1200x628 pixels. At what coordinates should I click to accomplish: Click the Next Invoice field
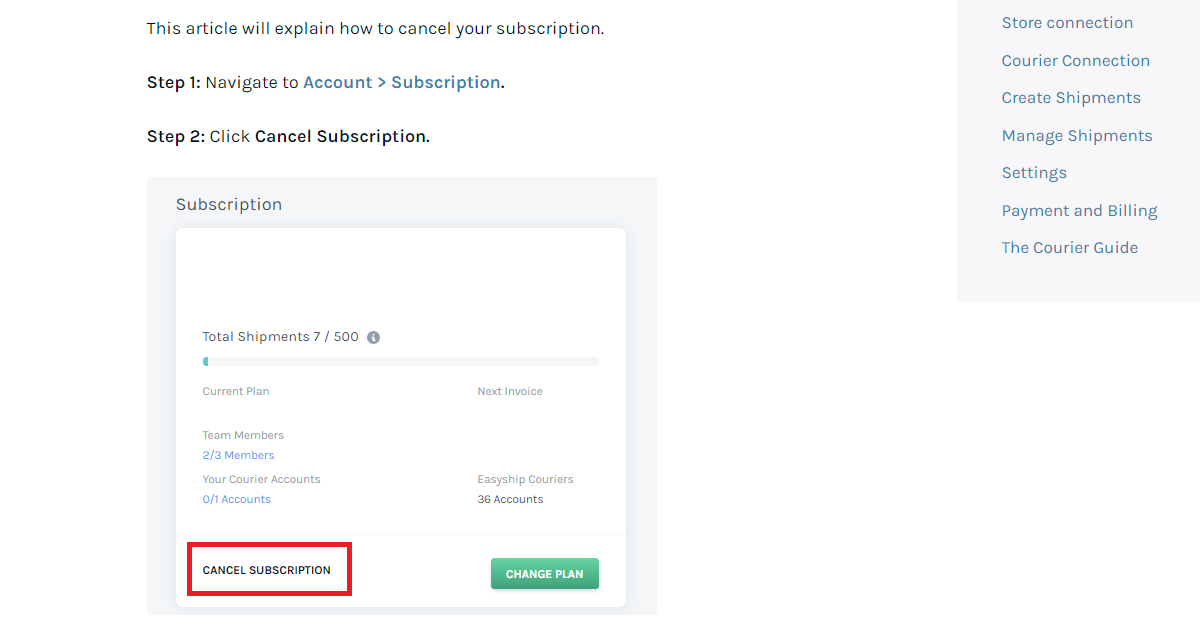[x=509, y=391]
